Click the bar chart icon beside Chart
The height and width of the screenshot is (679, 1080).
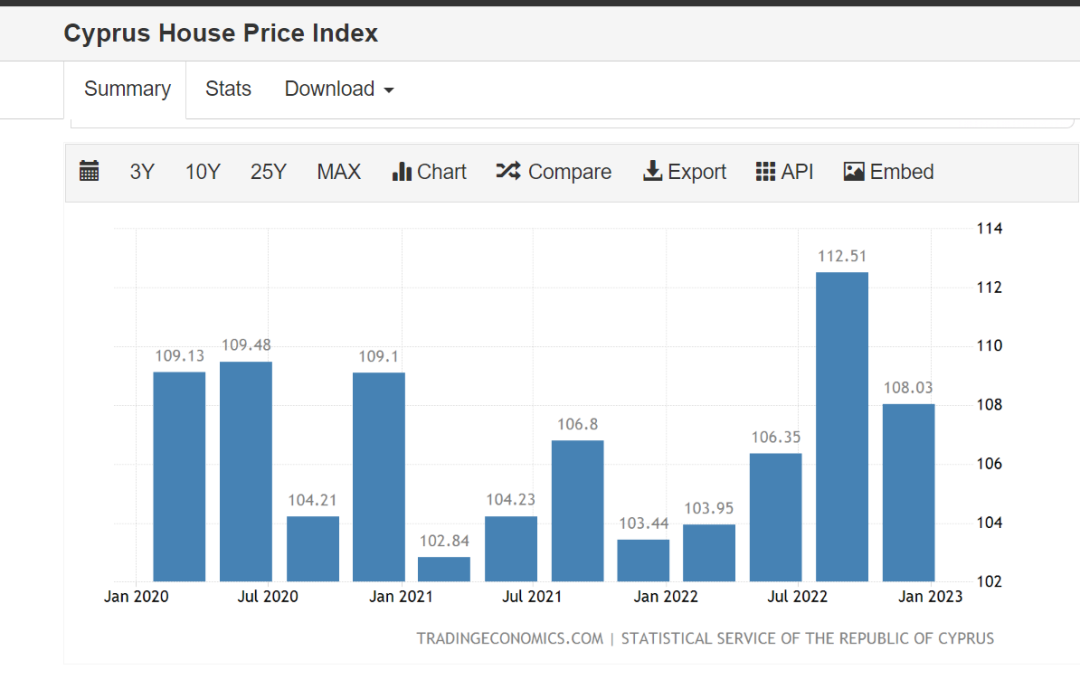tap(402, 172)
